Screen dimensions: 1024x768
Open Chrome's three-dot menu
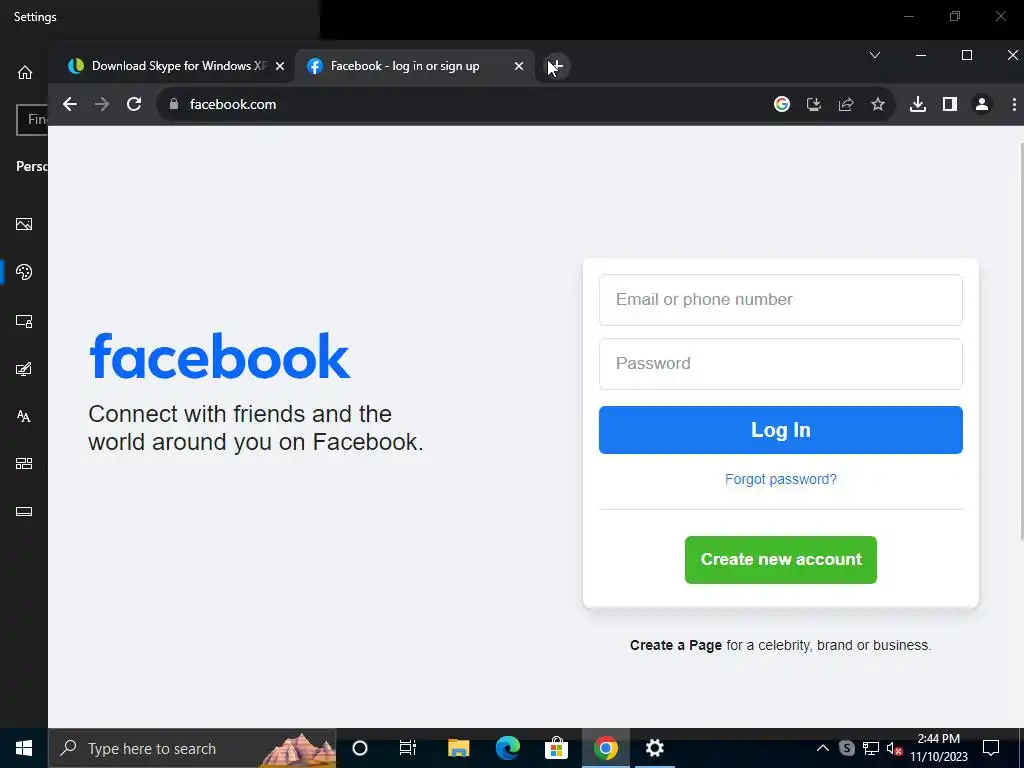1014,104
